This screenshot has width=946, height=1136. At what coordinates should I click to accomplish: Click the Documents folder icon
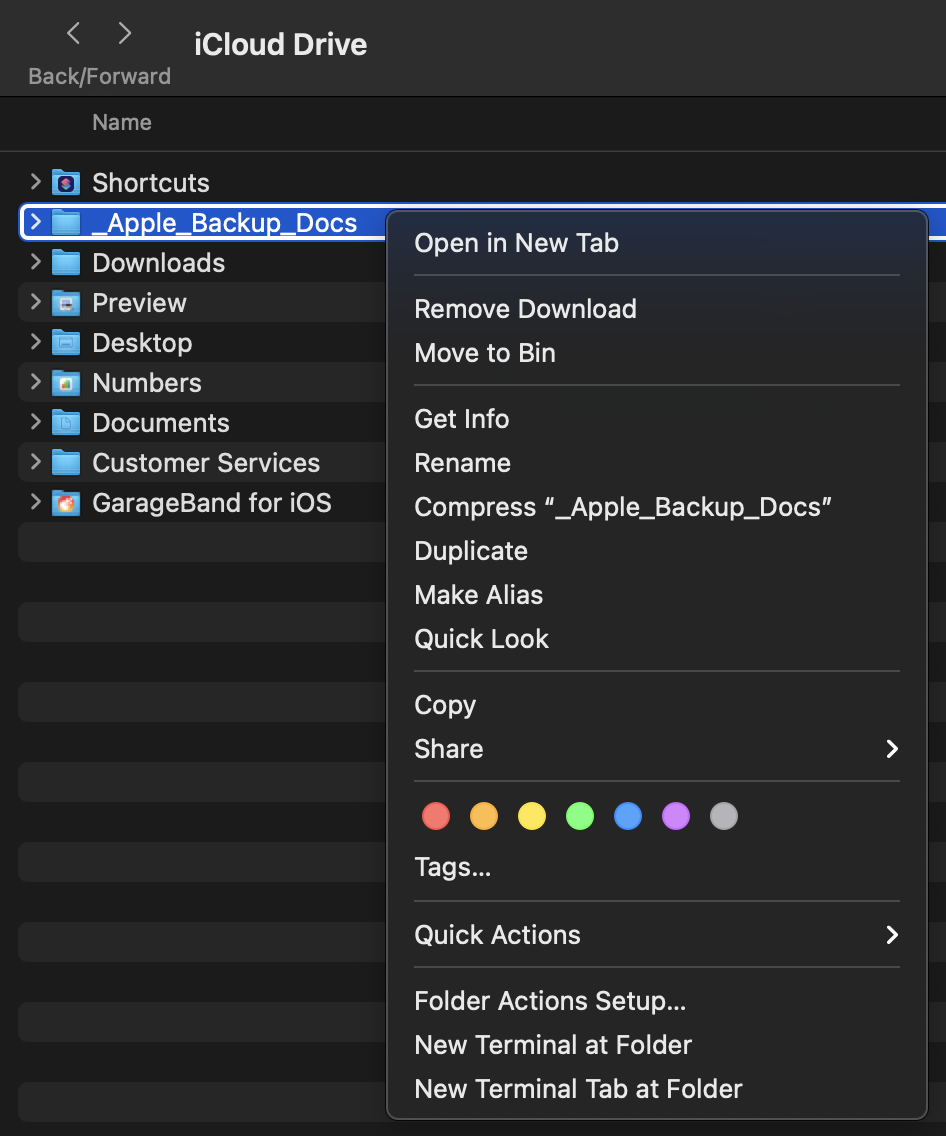point(66,423)
